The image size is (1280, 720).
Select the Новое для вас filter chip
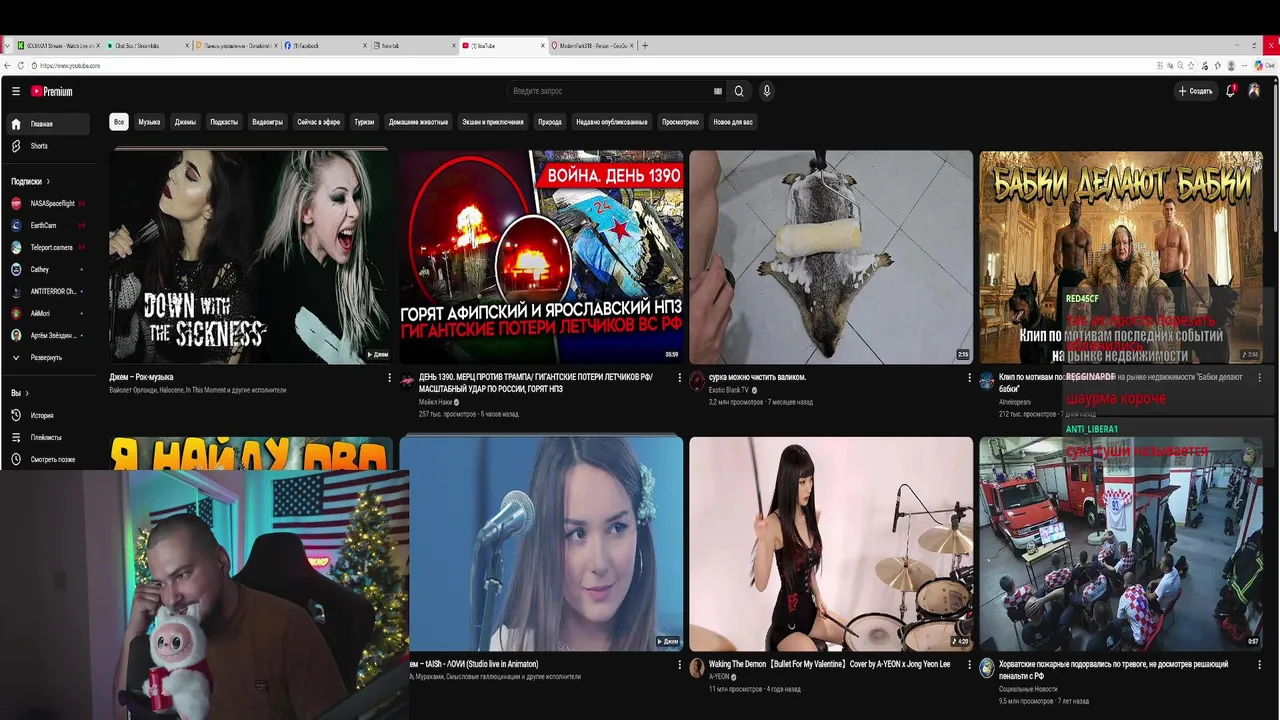pos(733,122)
